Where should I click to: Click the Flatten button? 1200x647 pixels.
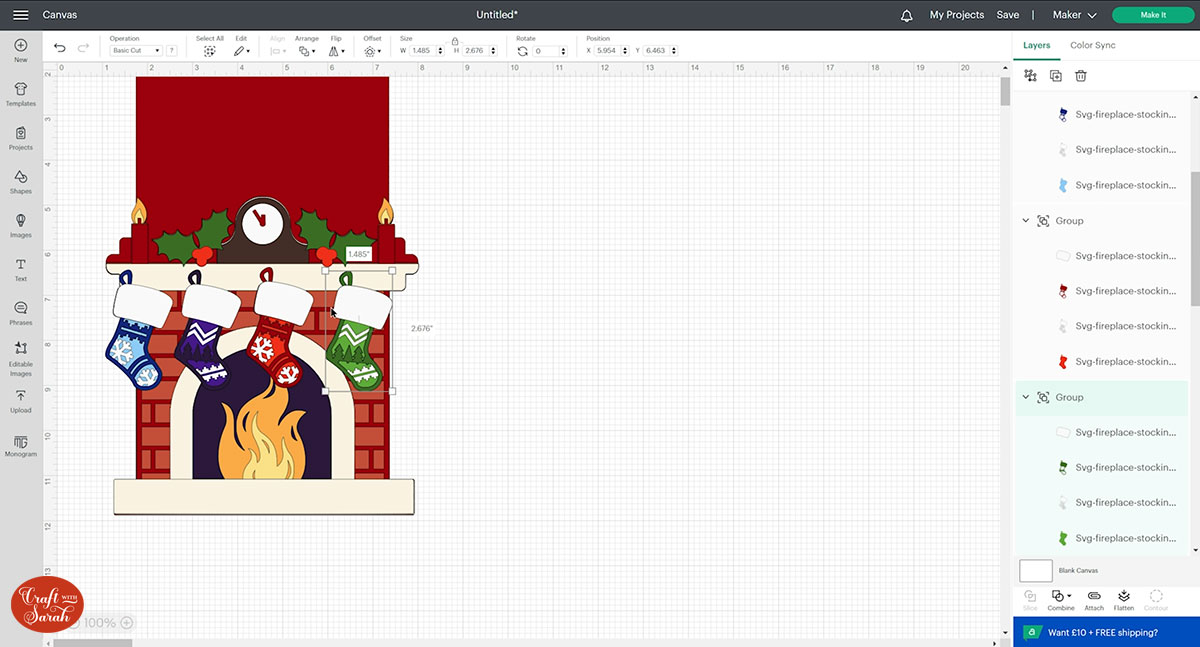pos(1124,600)
